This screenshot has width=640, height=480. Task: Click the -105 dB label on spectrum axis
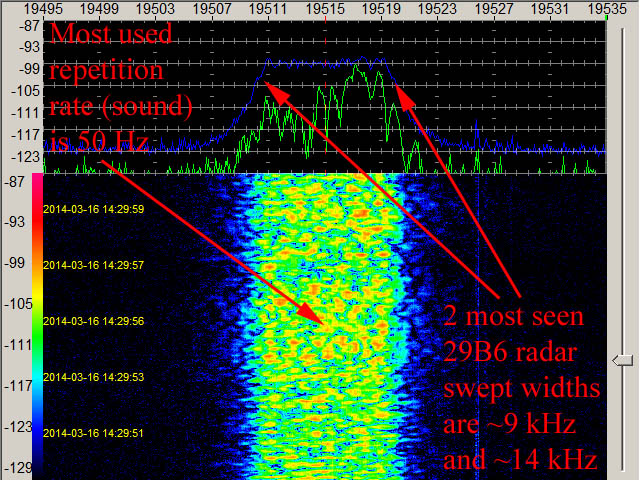pos(26,91)
